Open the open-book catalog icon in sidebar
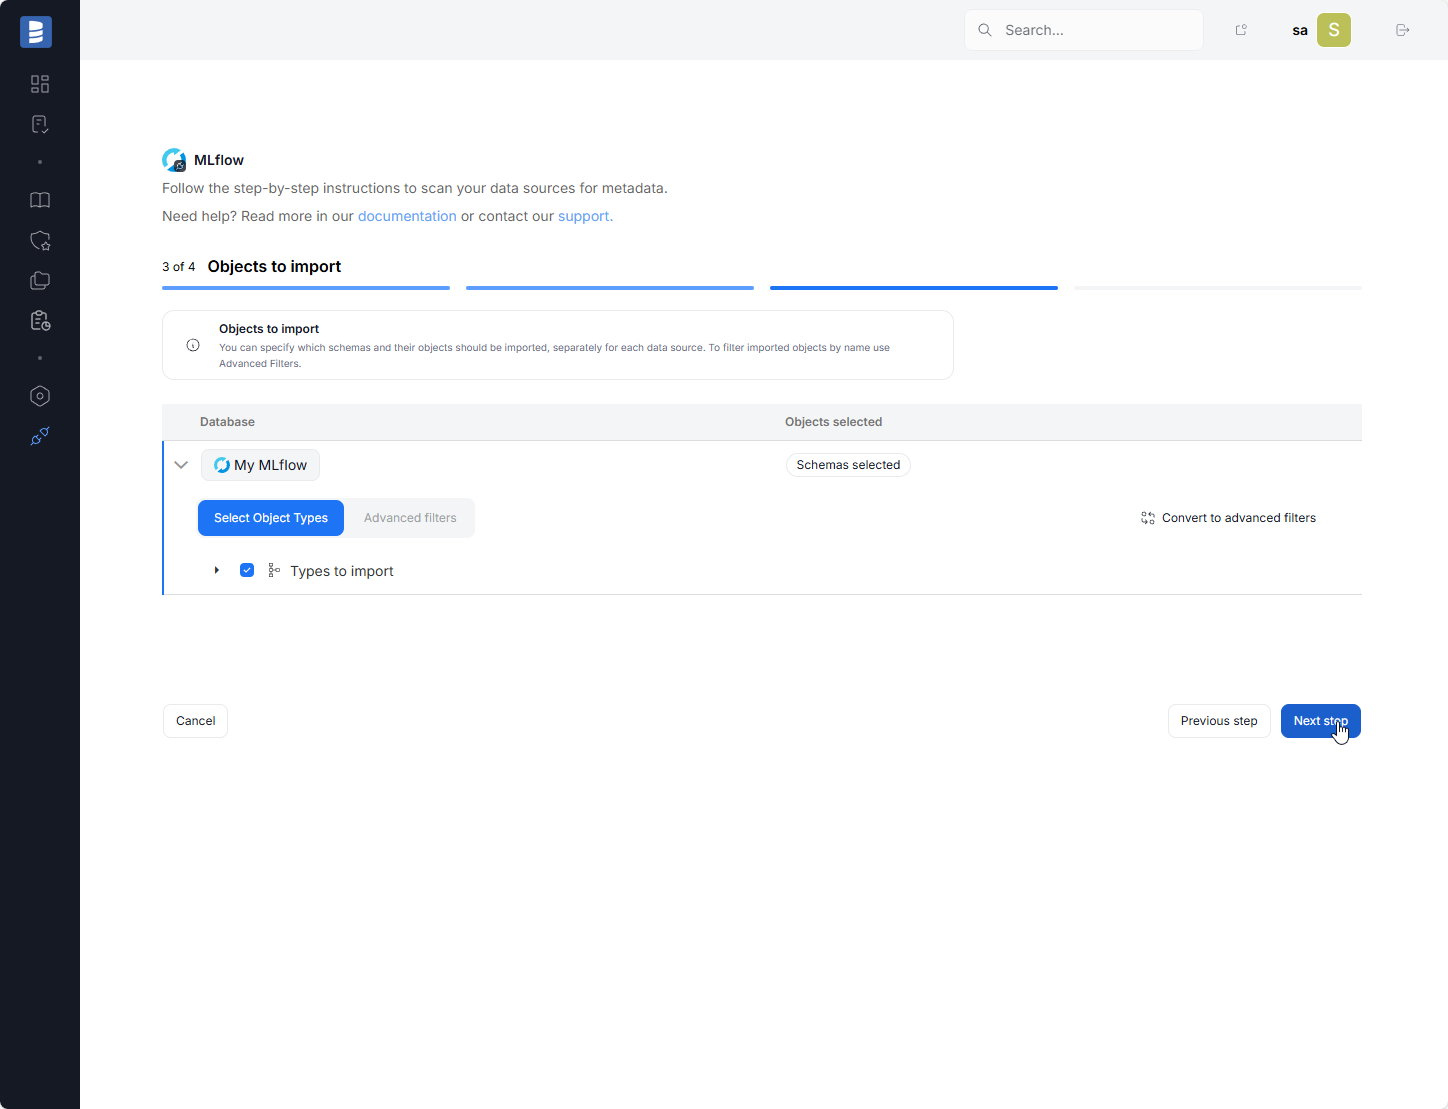The width and height of the screenshot is (1448, 1109). pos(40,200)
